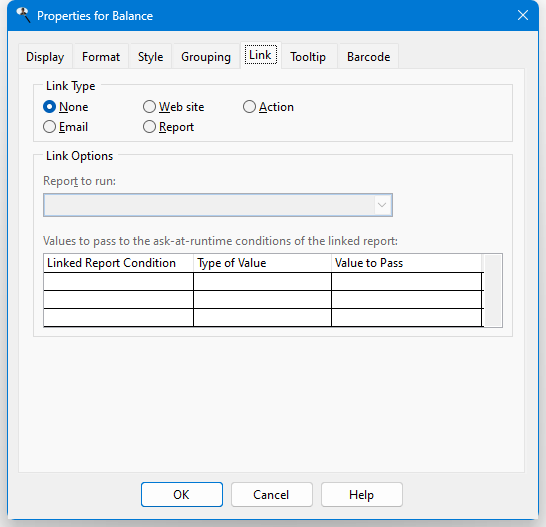
Task: Click the app icon in the title bar
Action: [23, 15]
